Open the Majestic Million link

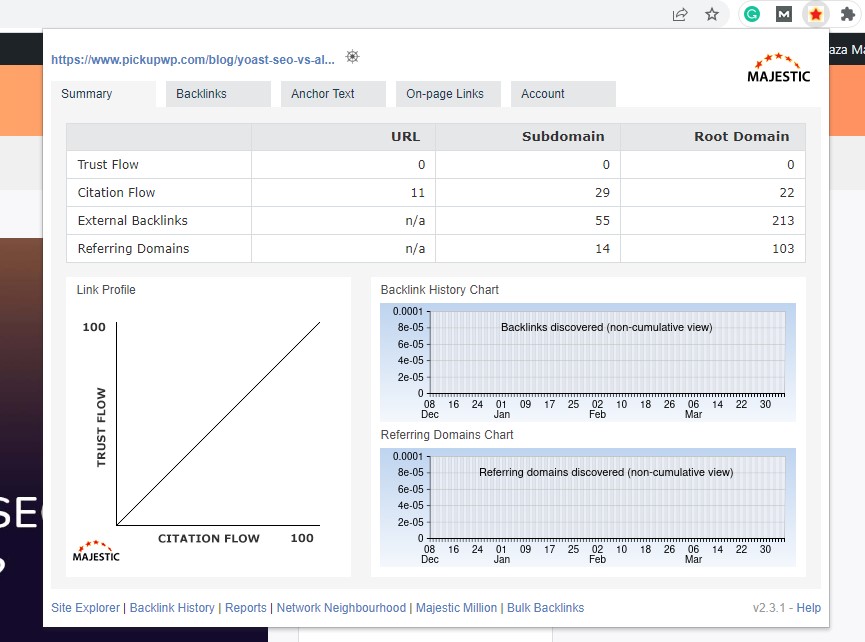(x=456, y=608)
